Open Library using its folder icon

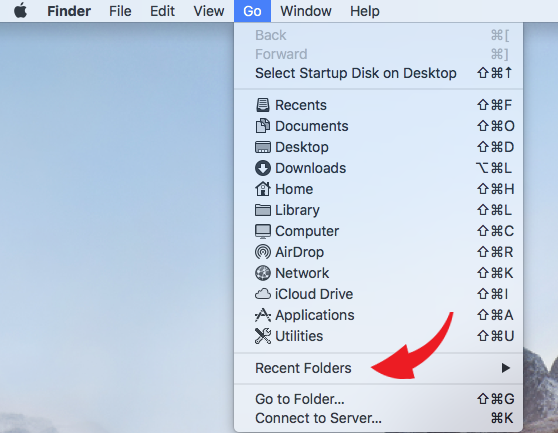point(263,210)
